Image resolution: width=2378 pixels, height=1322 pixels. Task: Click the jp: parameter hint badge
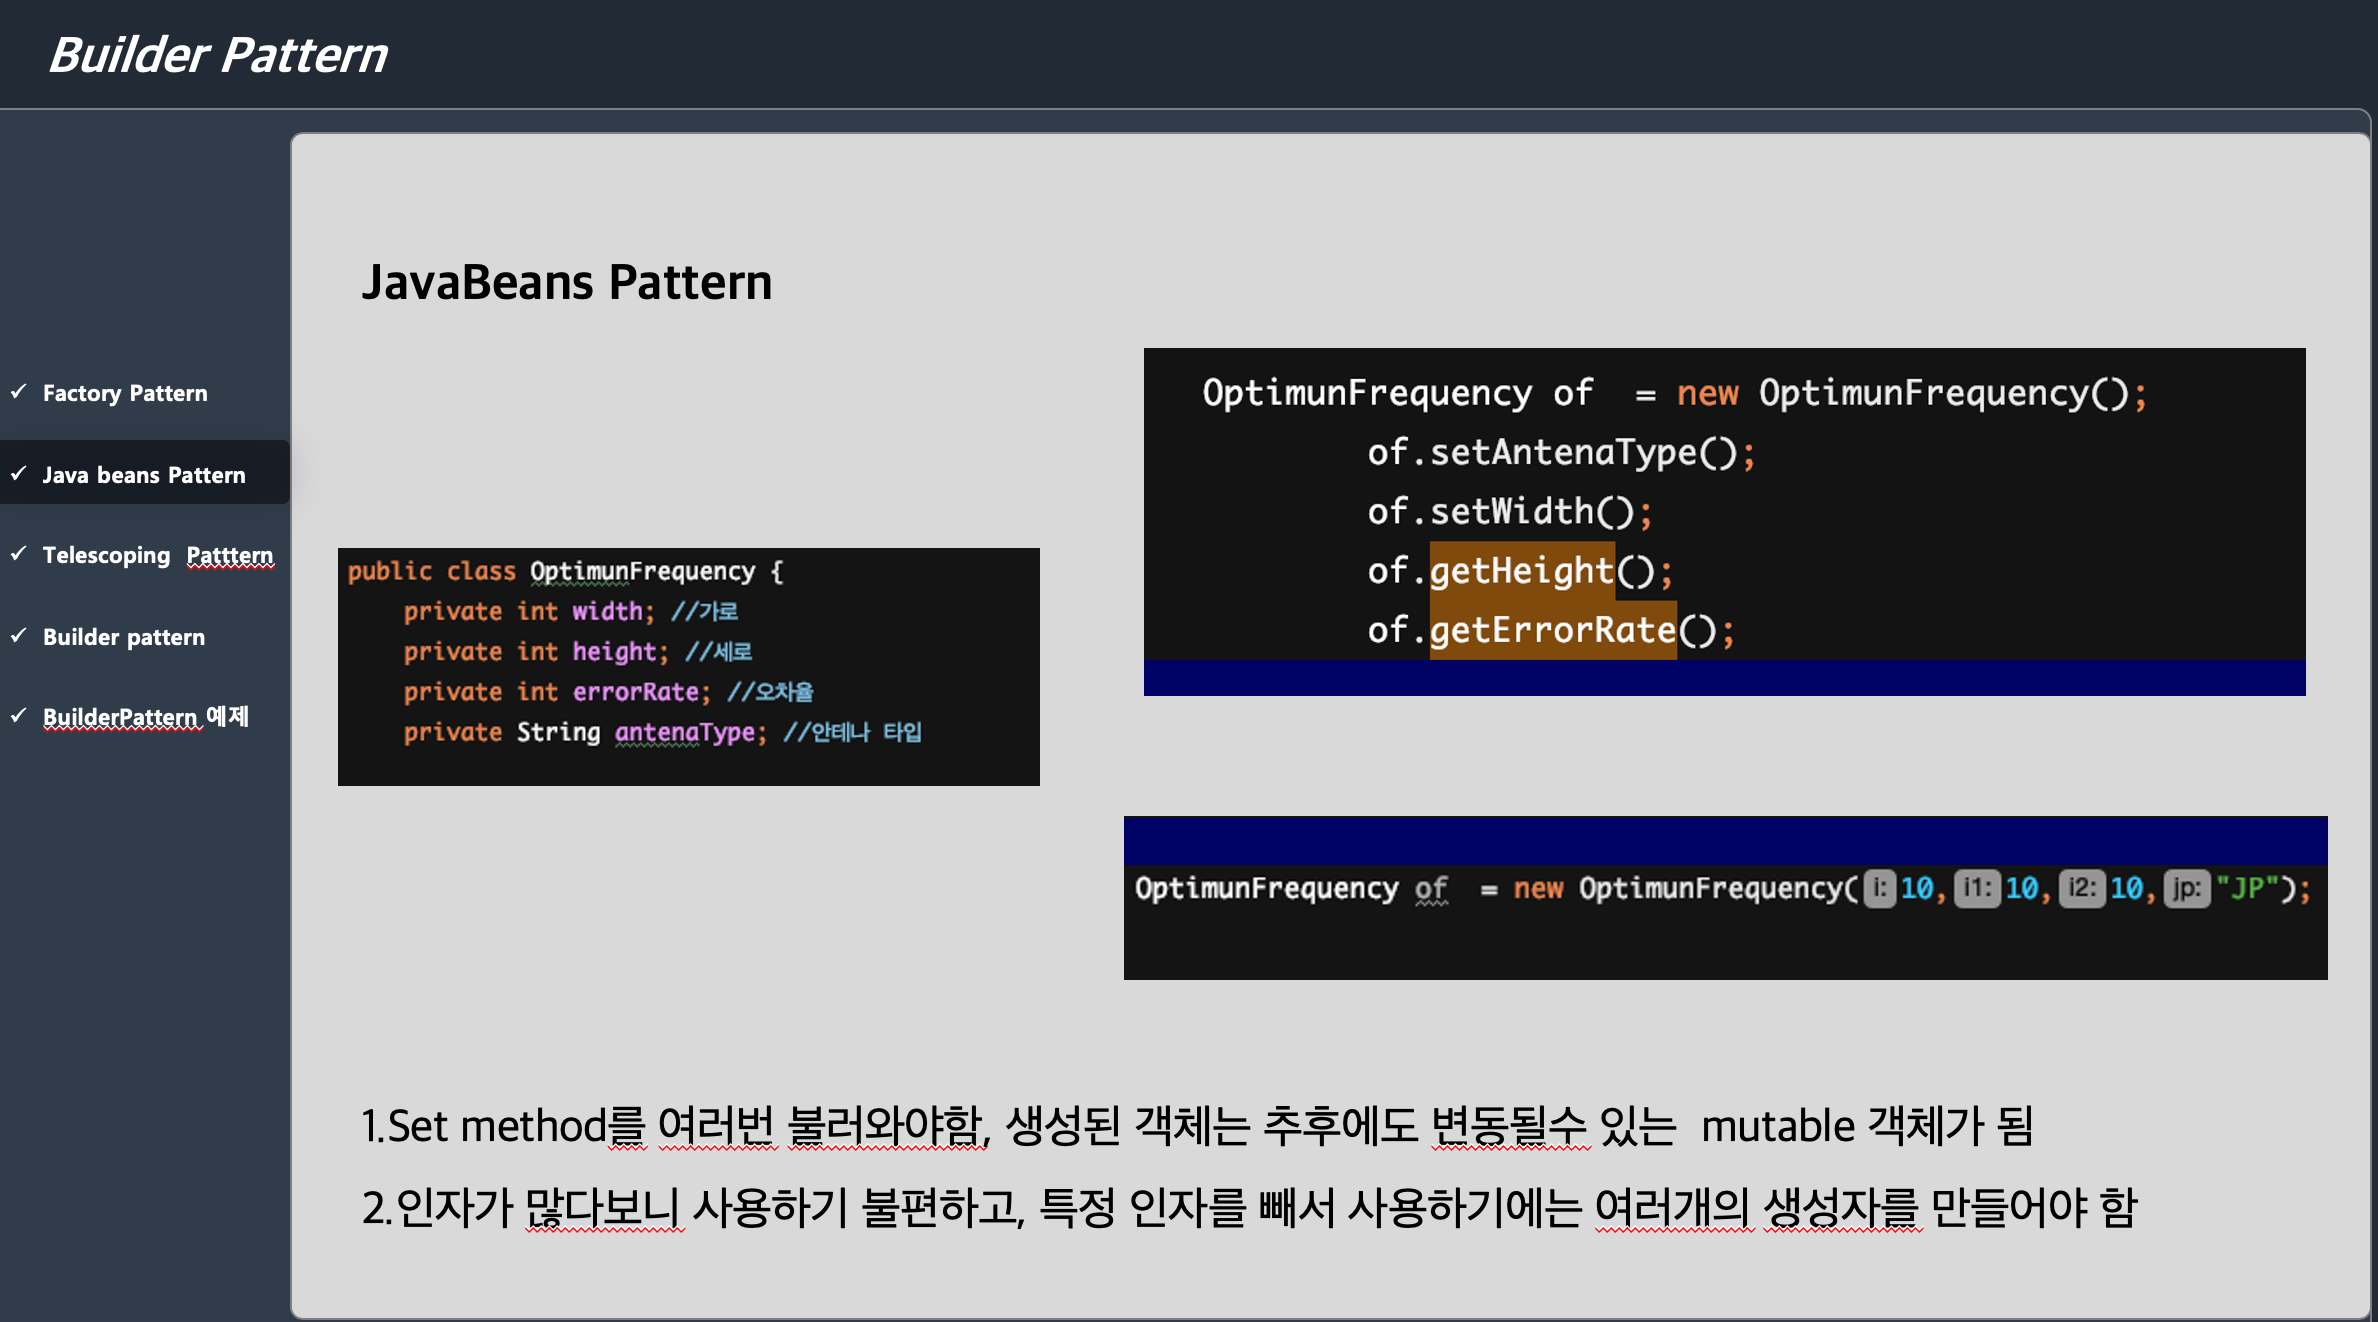pos(2186,888)
